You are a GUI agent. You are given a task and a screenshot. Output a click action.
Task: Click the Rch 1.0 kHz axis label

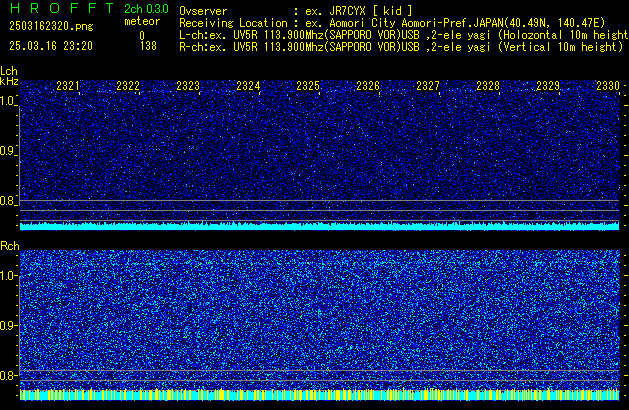click(8, 276)
